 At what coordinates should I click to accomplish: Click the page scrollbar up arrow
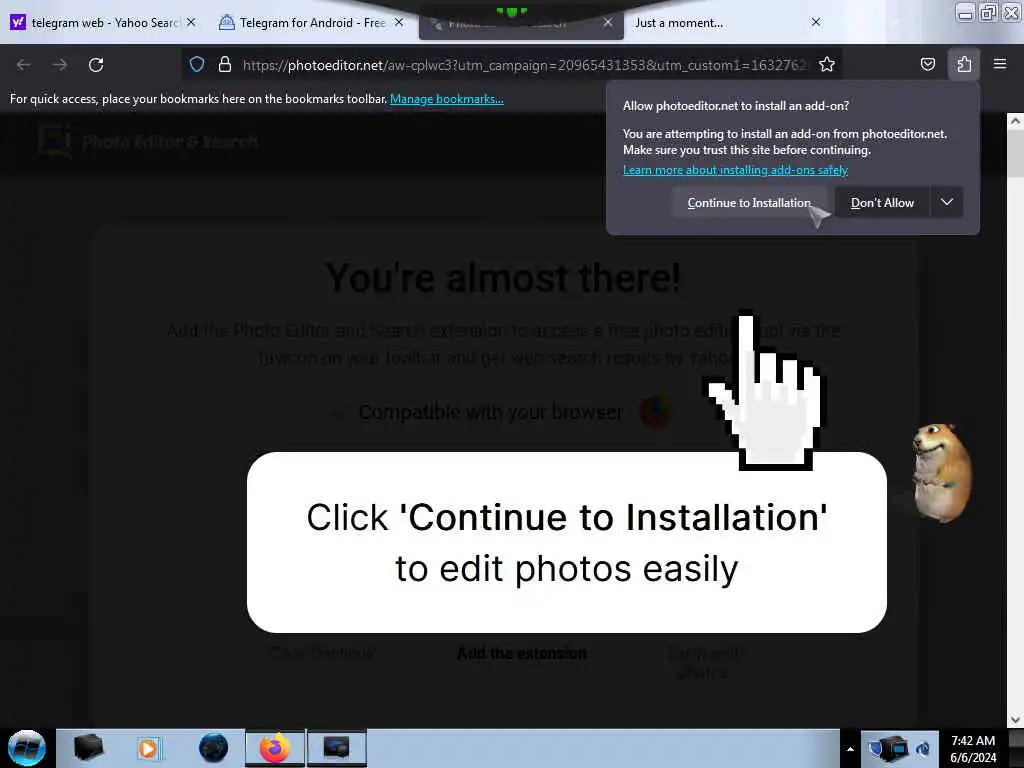point(1015,121)
